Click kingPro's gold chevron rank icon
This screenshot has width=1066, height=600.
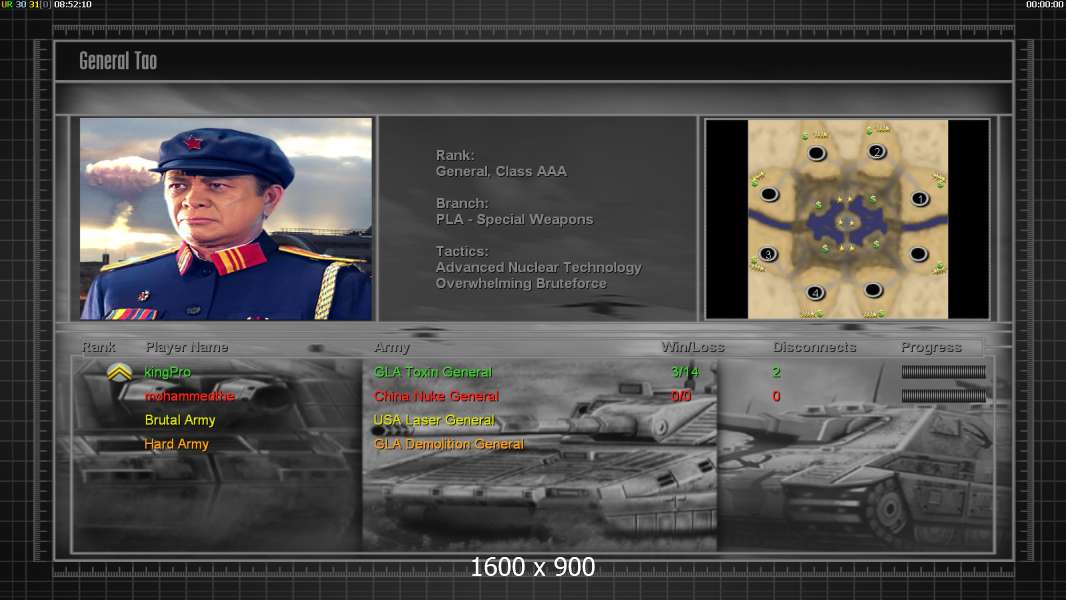[x=119, y=372]
